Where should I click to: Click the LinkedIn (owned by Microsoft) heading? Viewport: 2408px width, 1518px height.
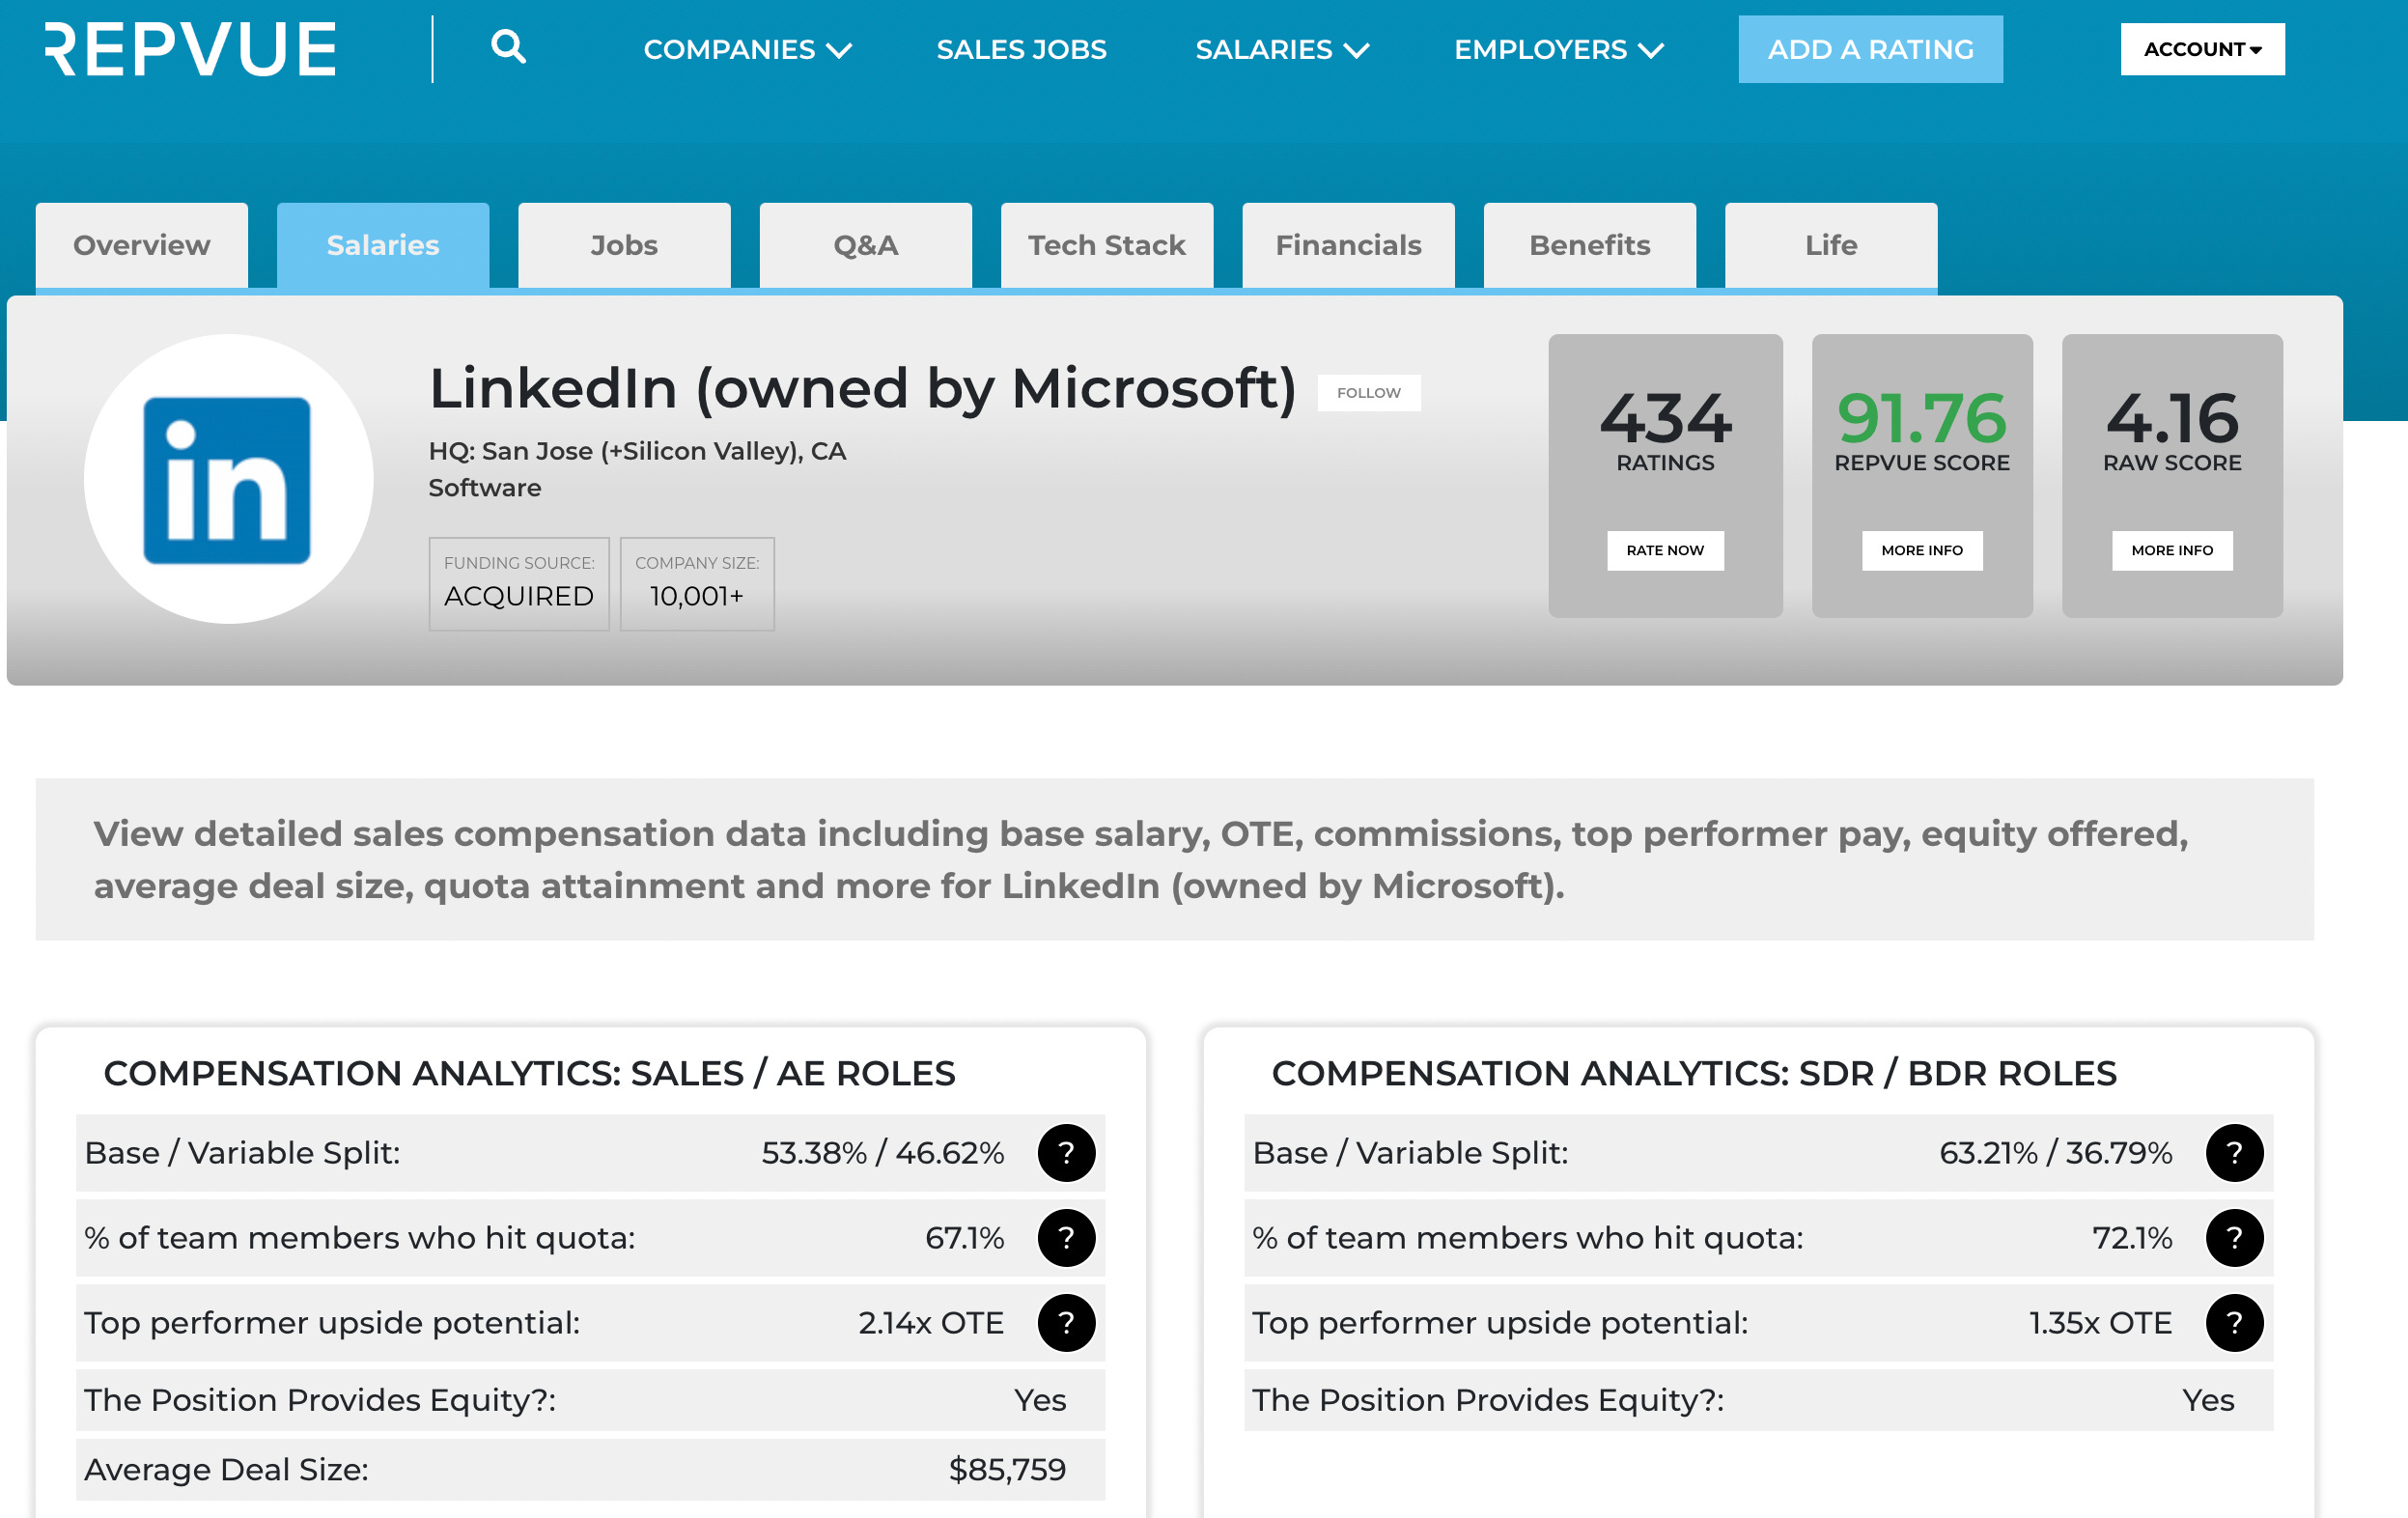click(862, 389)
